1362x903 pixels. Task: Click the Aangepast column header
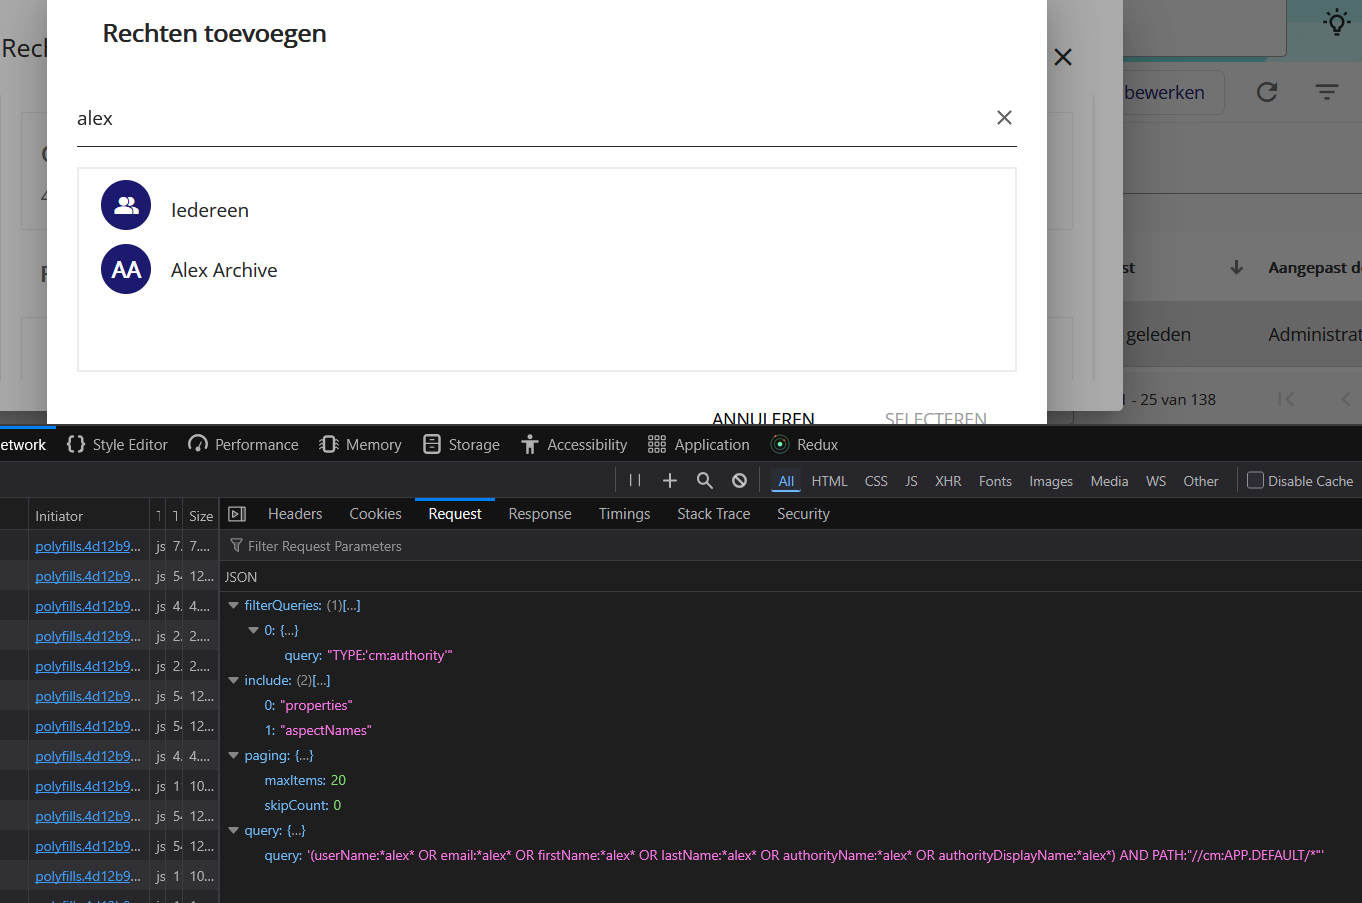point(1314,267)
